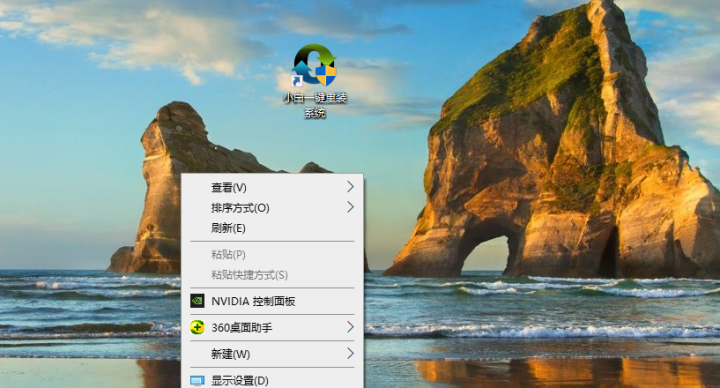Click the NVIDIA logo icon in the context menu
Screen dimensions: 720x388
[197, 301]
